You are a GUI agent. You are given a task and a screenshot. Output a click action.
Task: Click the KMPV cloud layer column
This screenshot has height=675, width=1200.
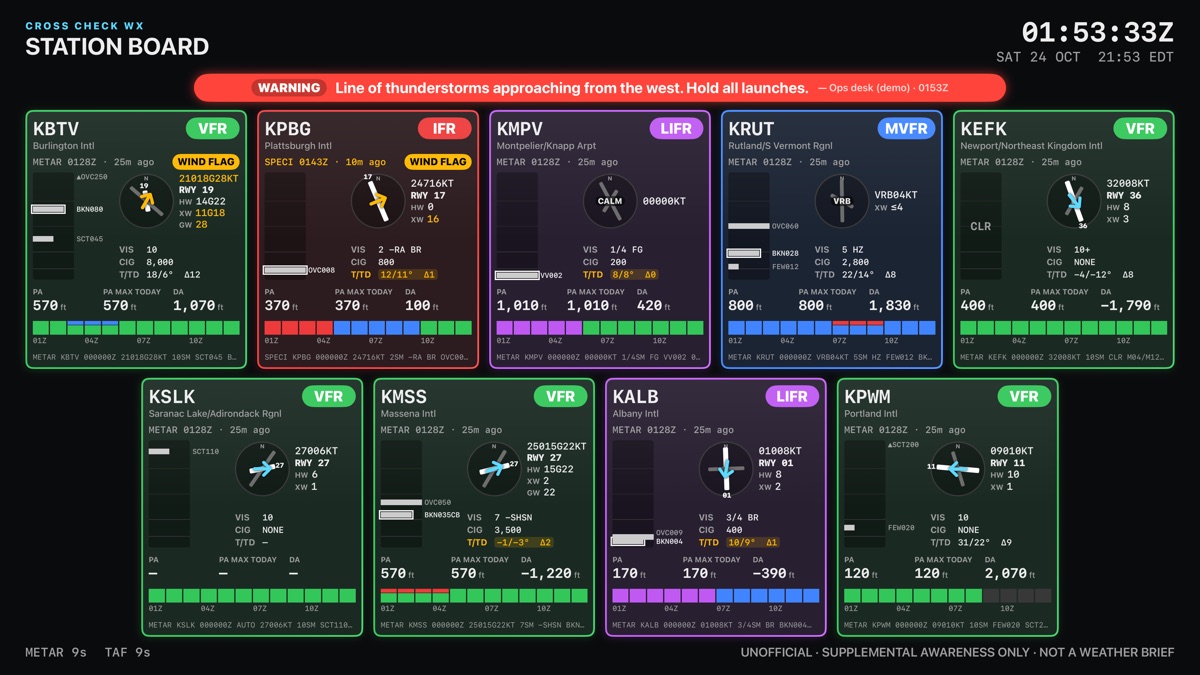pos(517,226)
